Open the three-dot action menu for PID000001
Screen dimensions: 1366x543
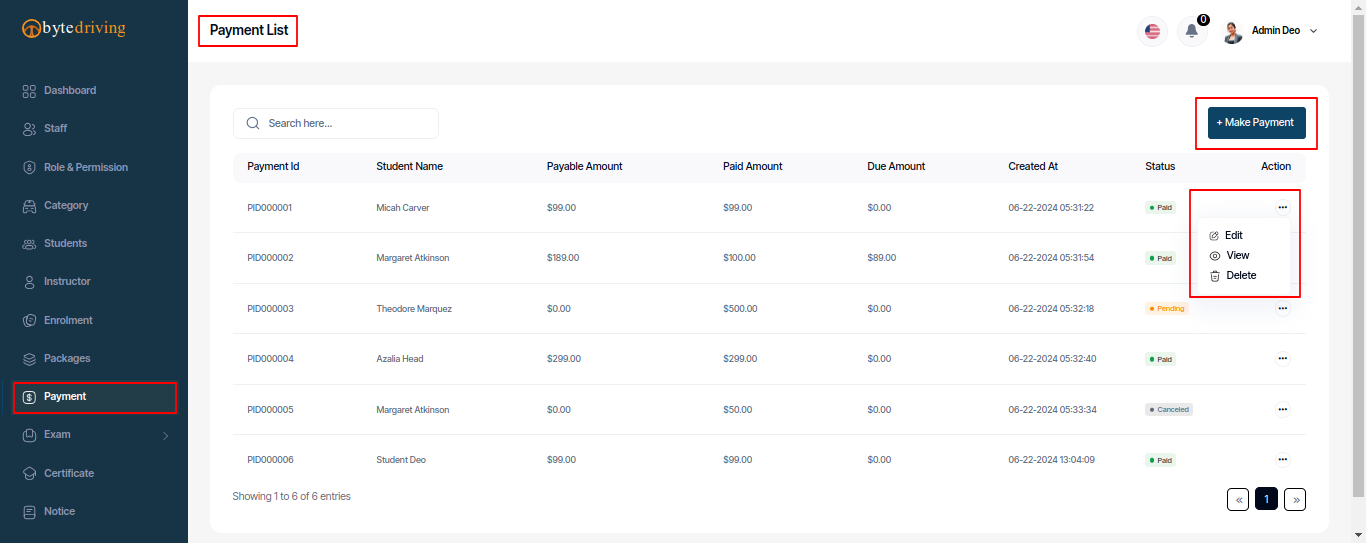tap(1283, 207)
